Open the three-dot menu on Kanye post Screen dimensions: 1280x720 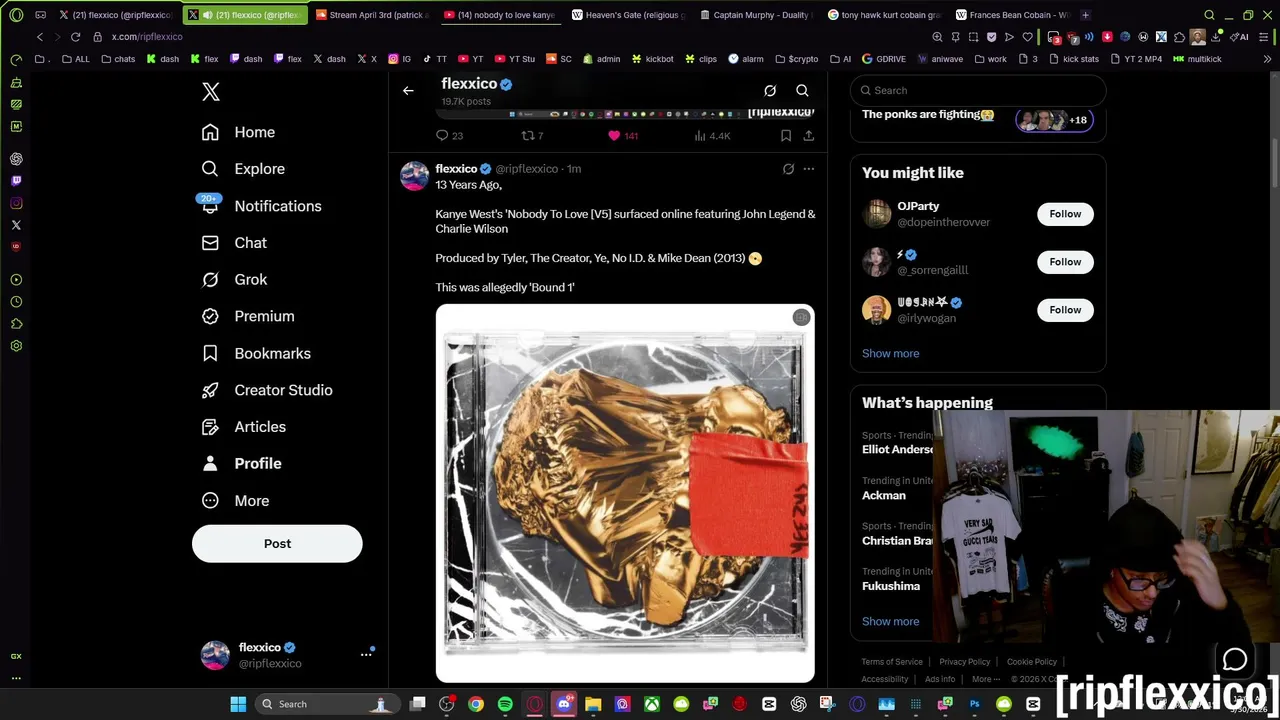coord(808,169)
